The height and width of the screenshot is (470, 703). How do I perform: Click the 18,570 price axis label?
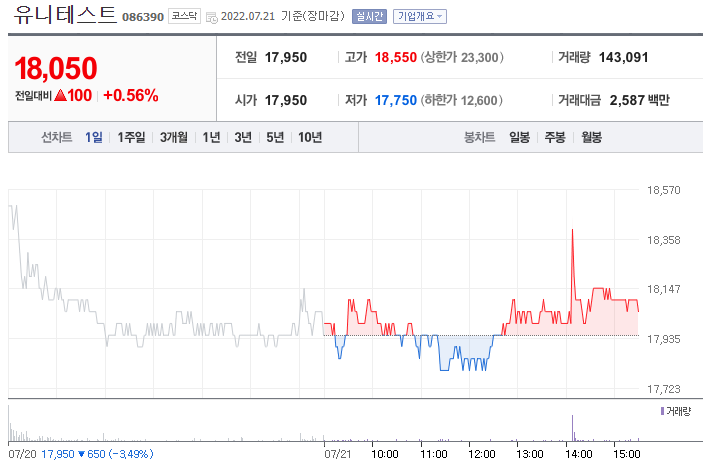click(x=664, y=190)
